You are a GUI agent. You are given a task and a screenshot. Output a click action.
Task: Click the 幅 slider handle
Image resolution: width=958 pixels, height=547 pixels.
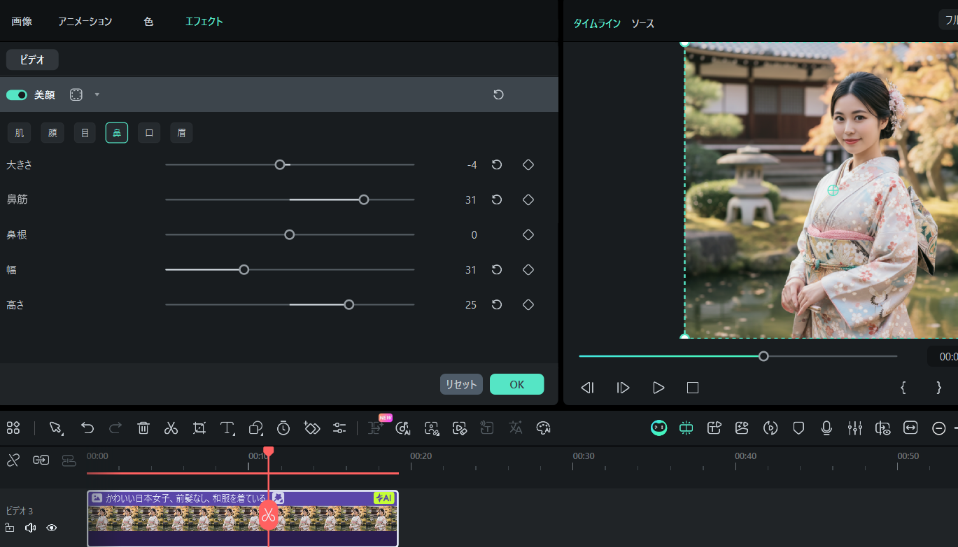(x=244, y=270)
